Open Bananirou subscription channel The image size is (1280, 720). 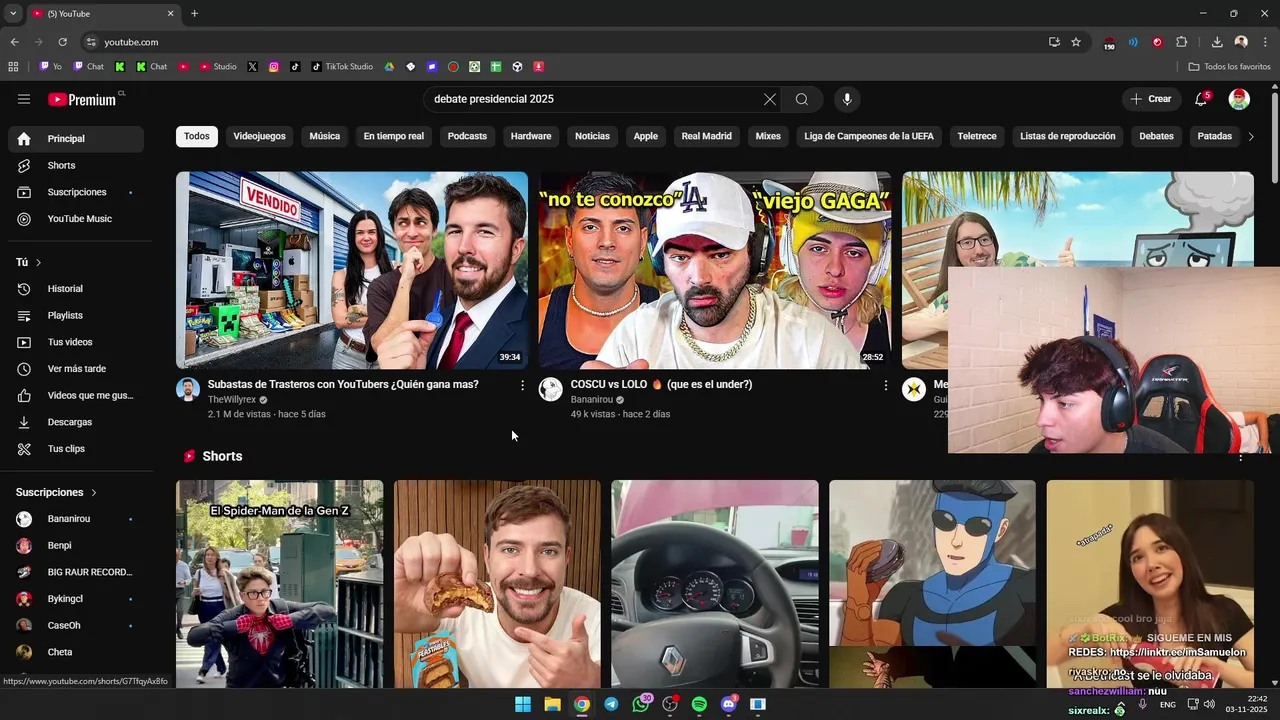click(76, 519)
